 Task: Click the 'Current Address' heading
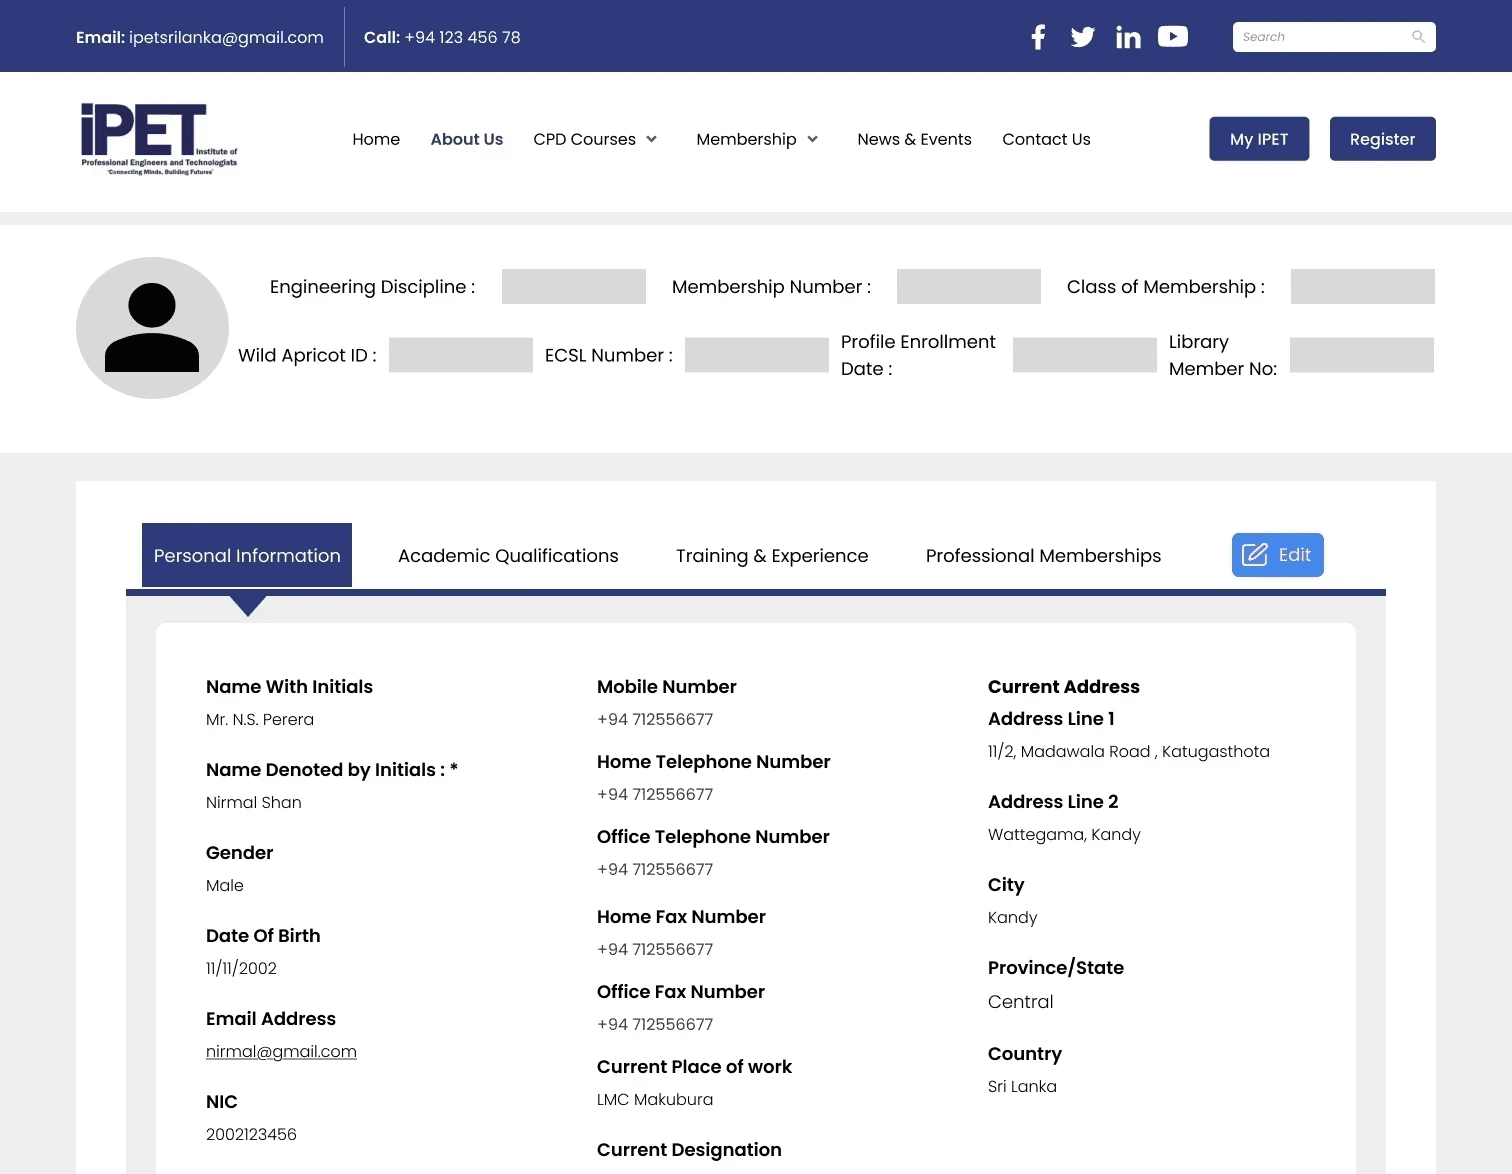tap(1064, 687)
